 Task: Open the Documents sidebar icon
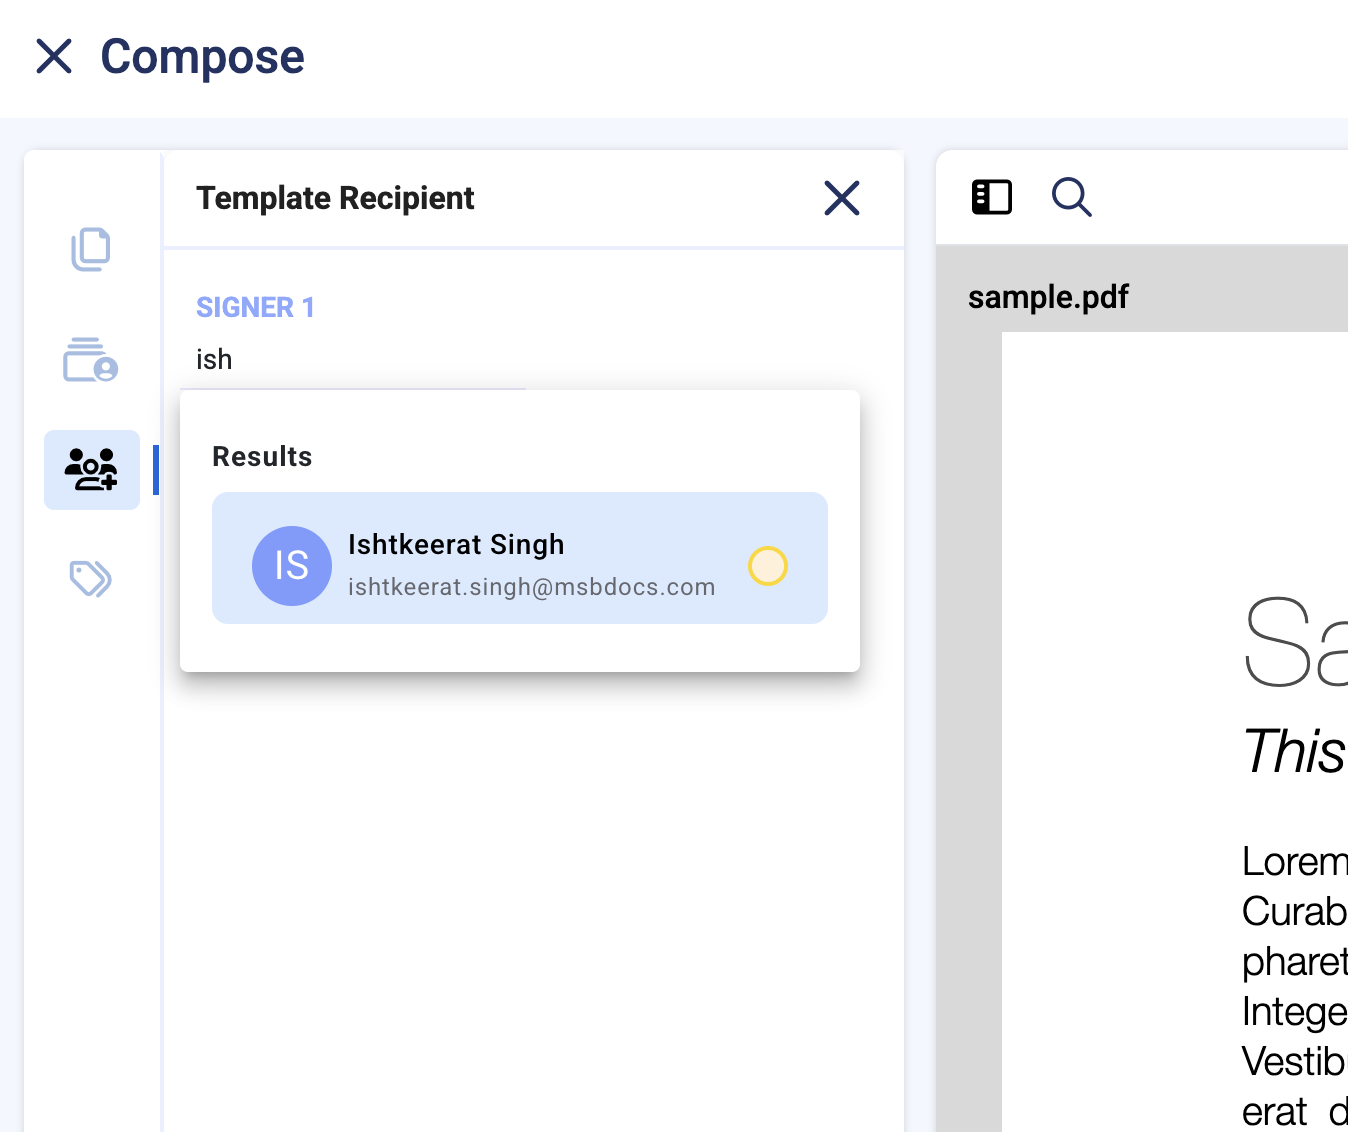point(91,250)
